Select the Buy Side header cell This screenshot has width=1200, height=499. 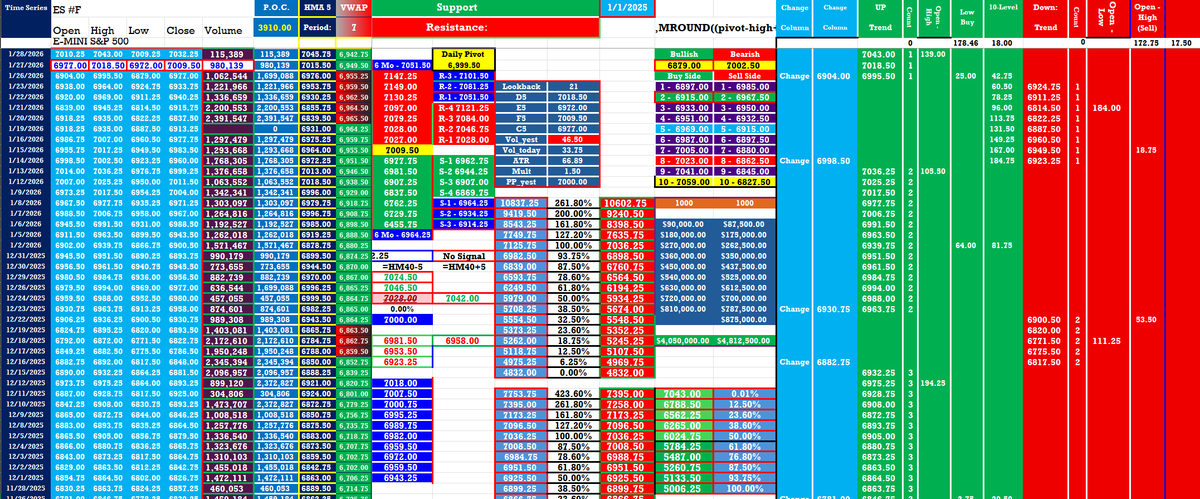click(x=682, y=75)
